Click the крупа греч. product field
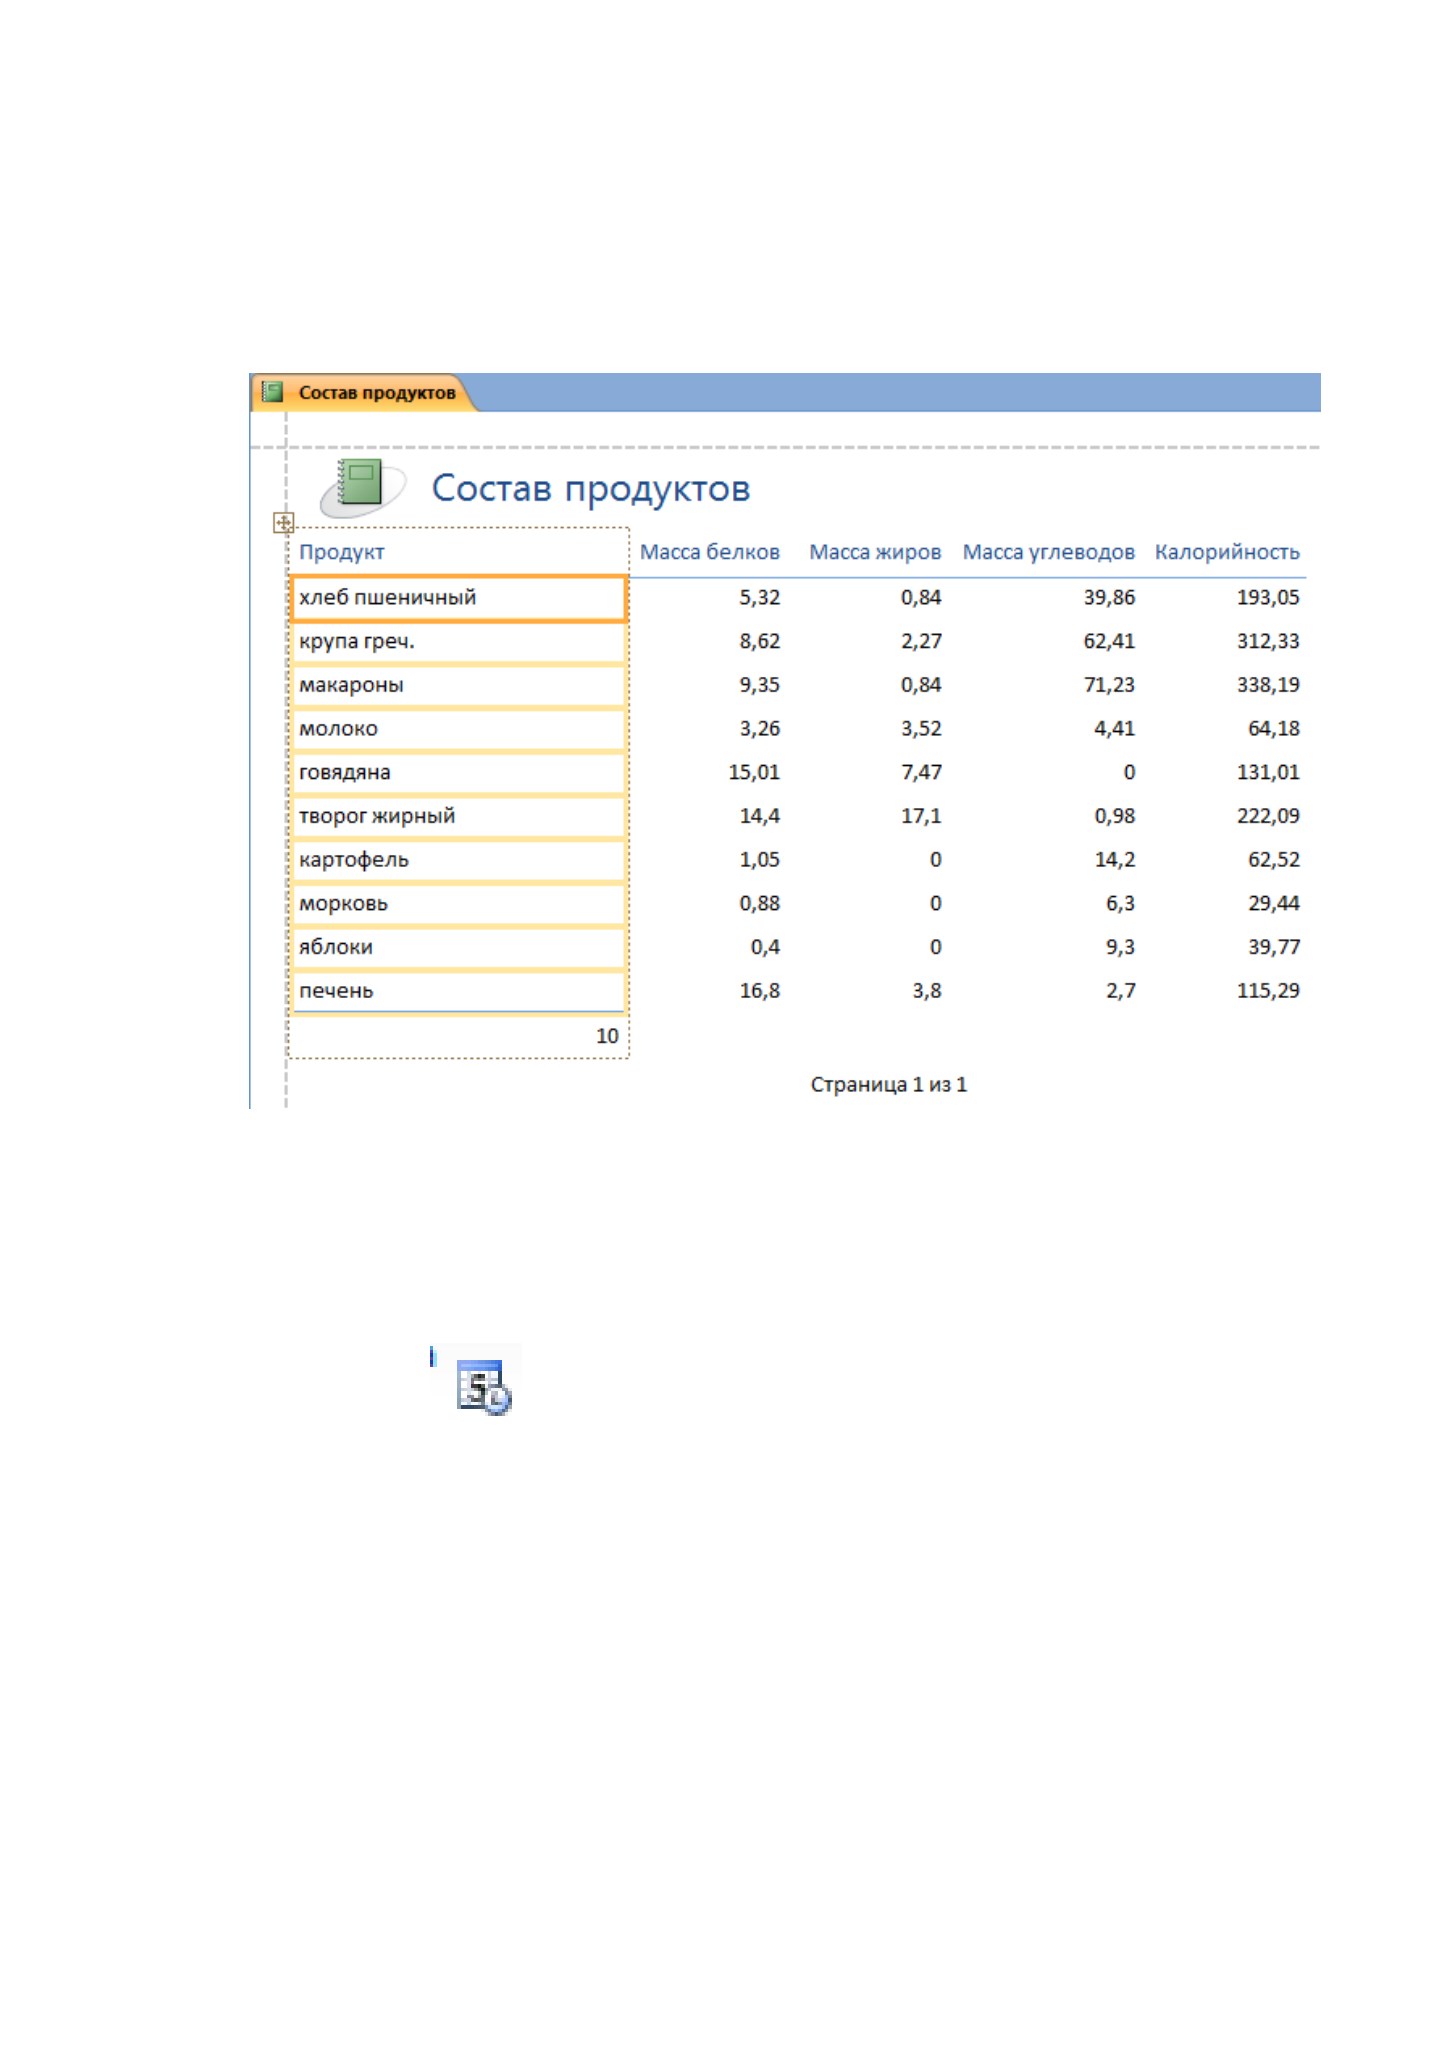Viewport: 1449px width, 2050px height. pyautogui.click(x=459, y=642)
